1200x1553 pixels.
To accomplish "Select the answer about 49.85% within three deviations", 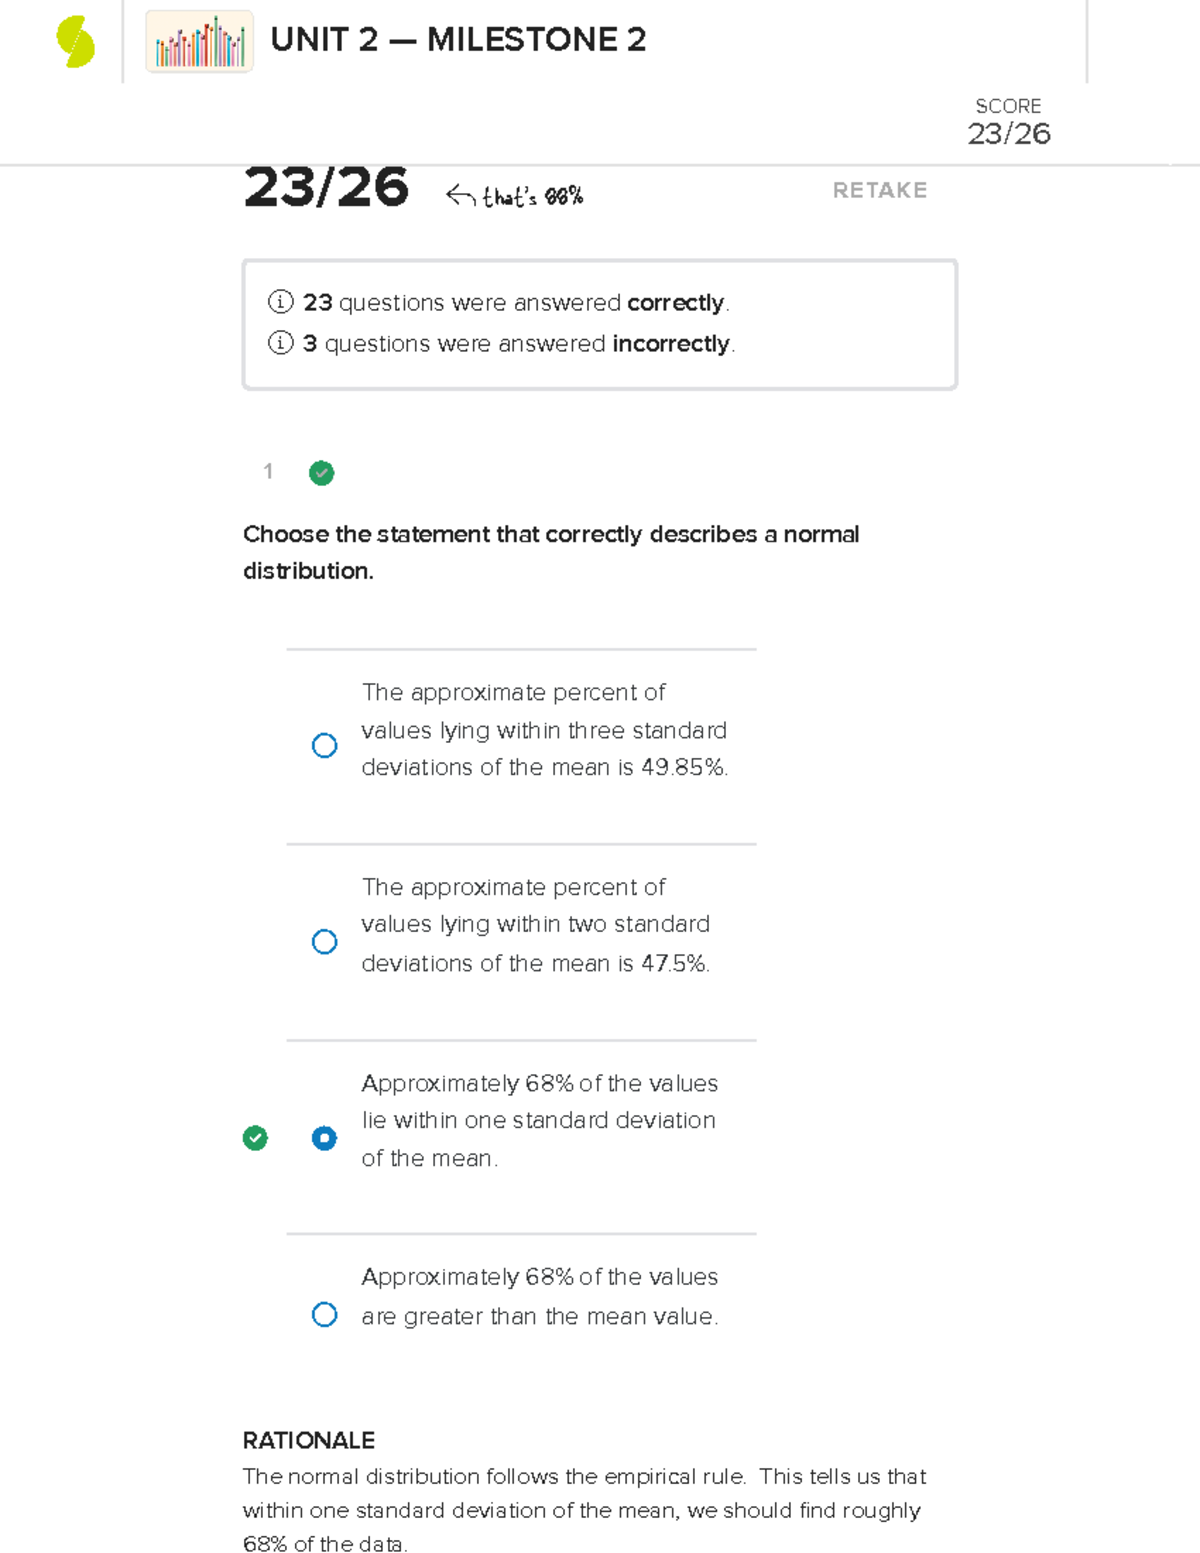I will pyautogui.click(x=324, y=745).
